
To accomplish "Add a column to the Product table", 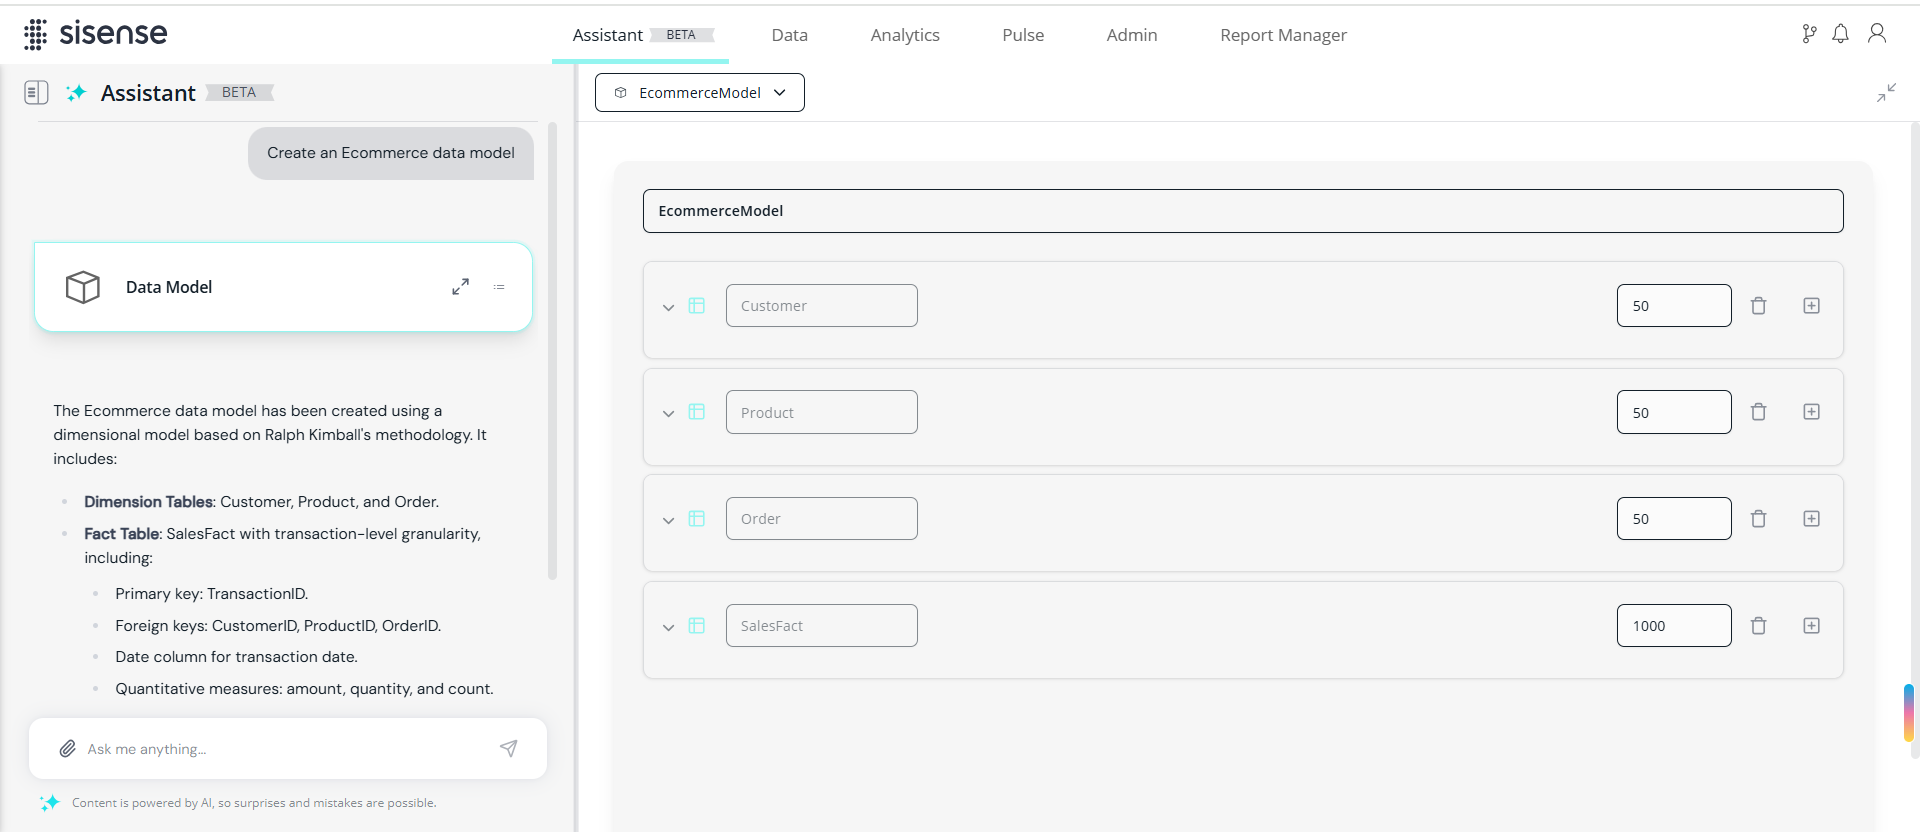I will click(x=1811, y=412).
